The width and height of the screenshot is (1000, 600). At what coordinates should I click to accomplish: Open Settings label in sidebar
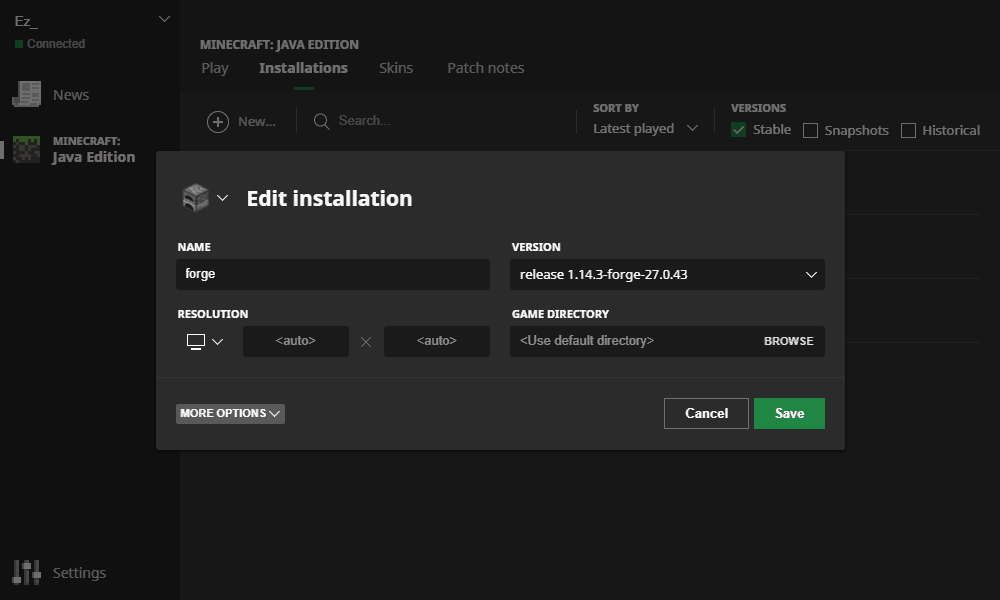79,573
